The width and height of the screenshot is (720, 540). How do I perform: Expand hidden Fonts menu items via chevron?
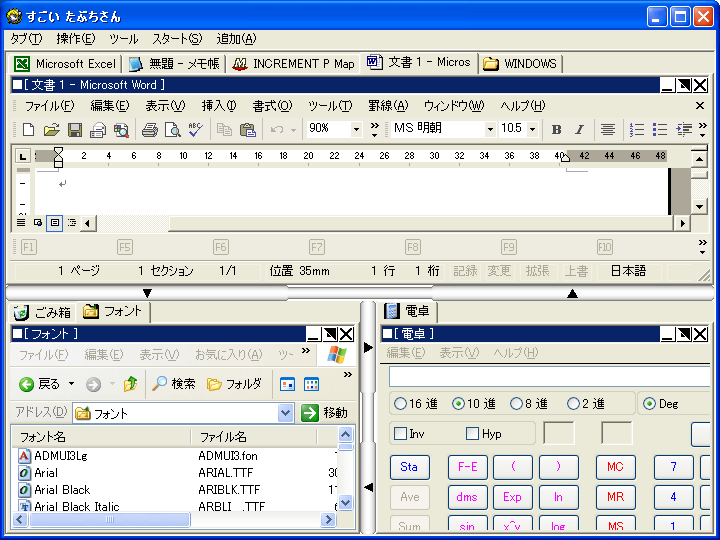coord(306,351)
